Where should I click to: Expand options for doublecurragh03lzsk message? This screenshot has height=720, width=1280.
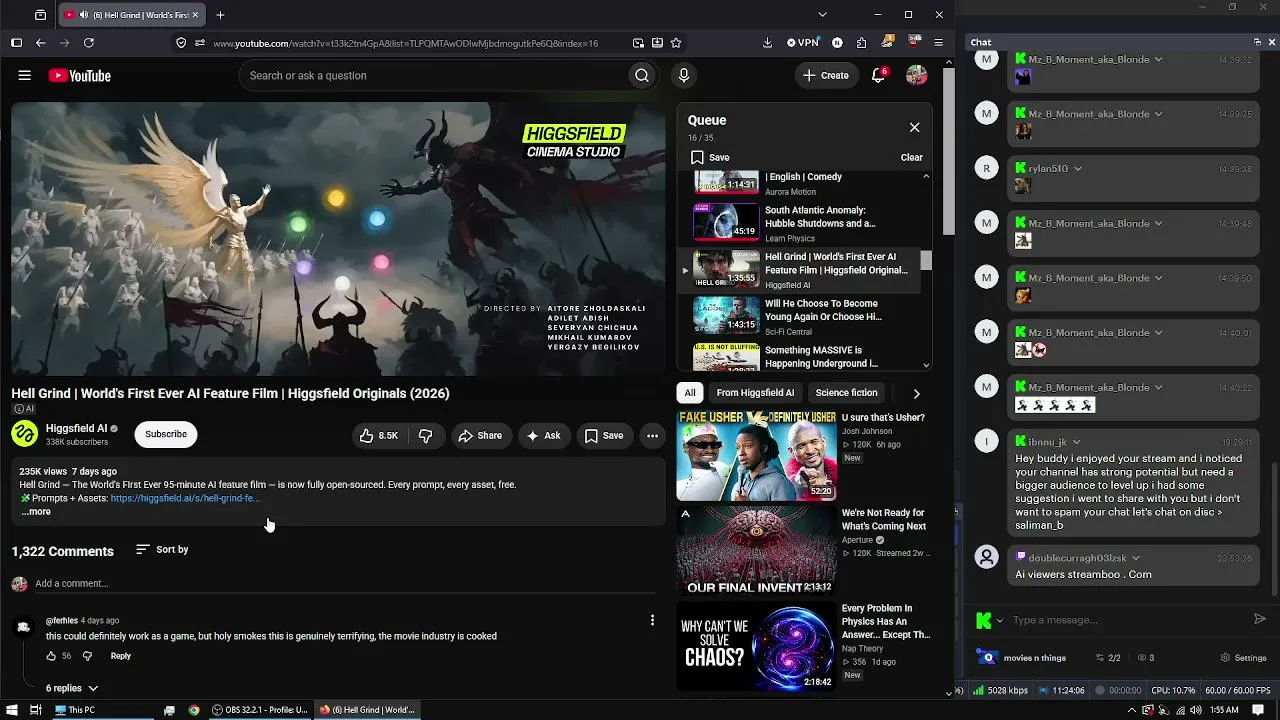click(1136, 558)
